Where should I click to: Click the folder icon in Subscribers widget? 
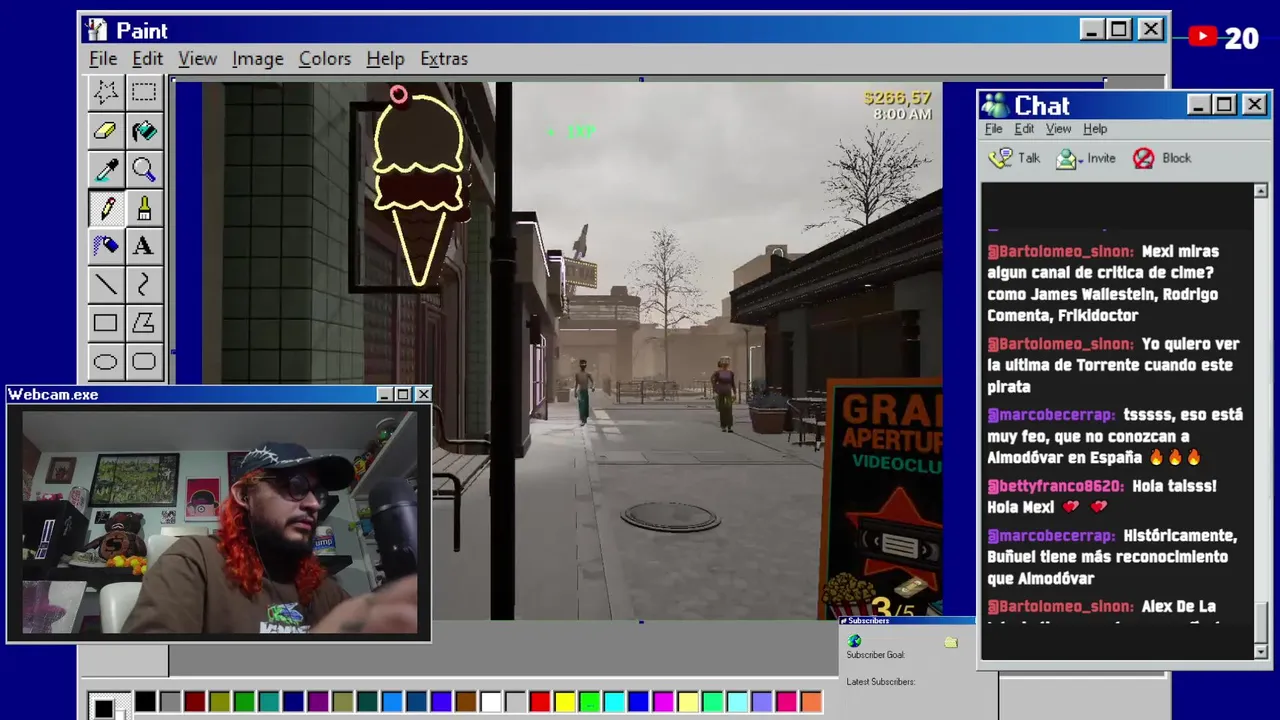click(x=951, y=642)
